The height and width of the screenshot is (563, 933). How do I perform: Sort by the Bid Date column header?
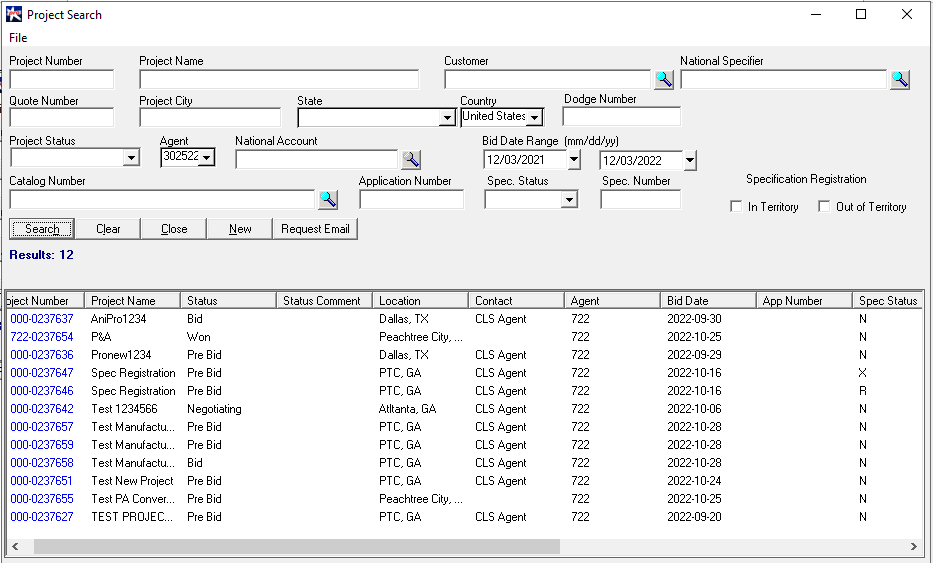pos(707,300)
